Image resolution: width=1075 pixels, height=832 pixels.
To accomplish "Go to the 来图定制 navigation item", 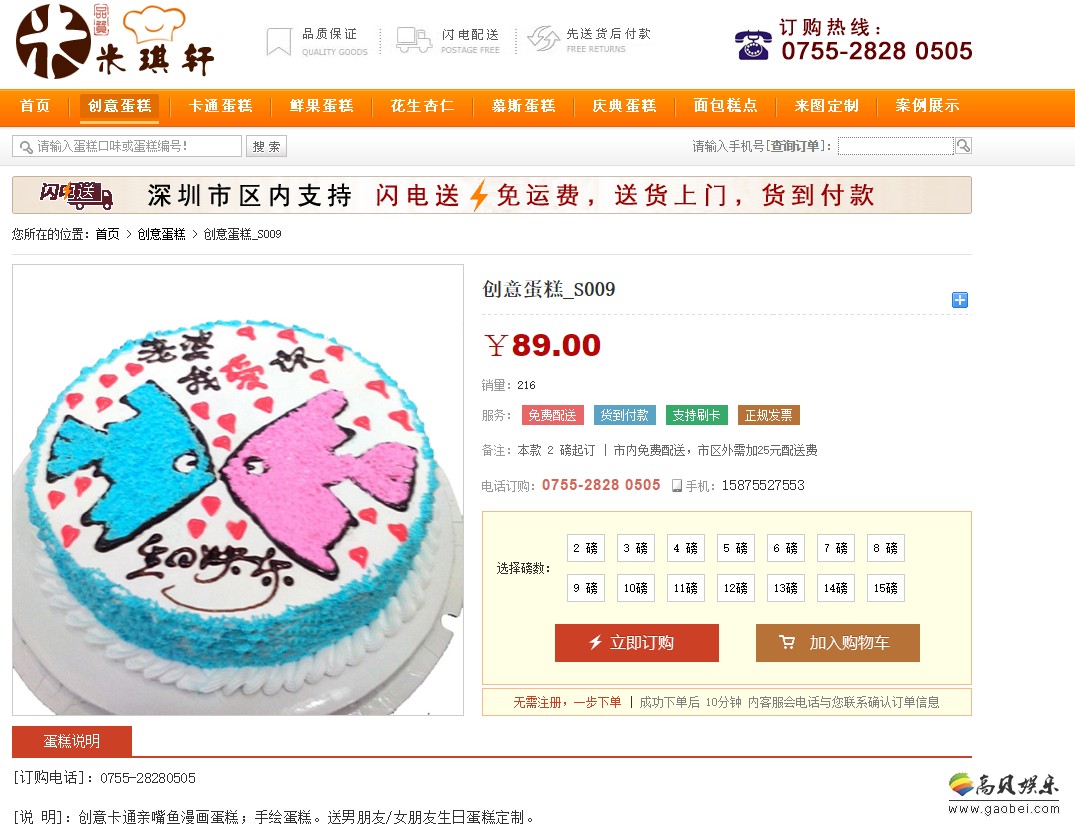I will tap(827, 106).
